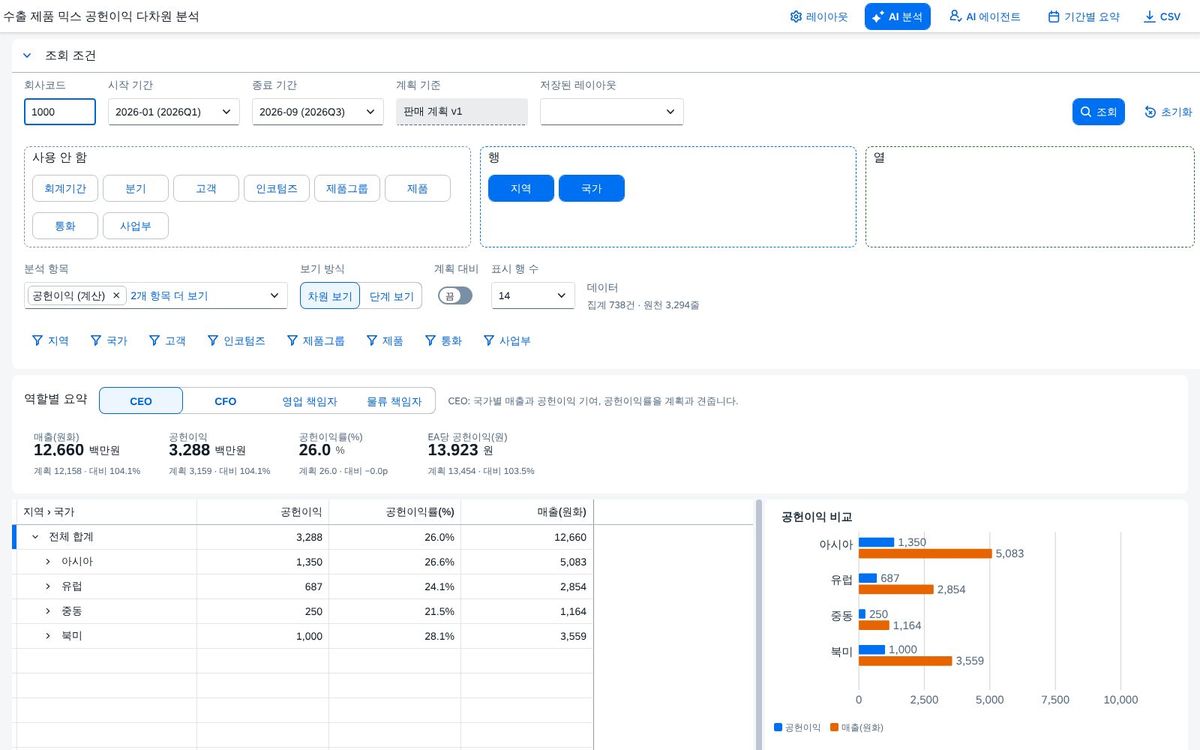Remove the 공헌이익 (계산) tag
This screenshot has height=750, width=1200.
(x=116, y=295)
